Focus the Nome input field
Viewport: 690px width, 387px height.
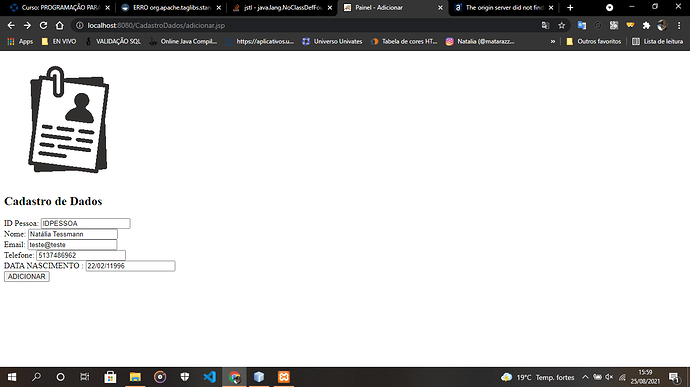click(73, 234)
